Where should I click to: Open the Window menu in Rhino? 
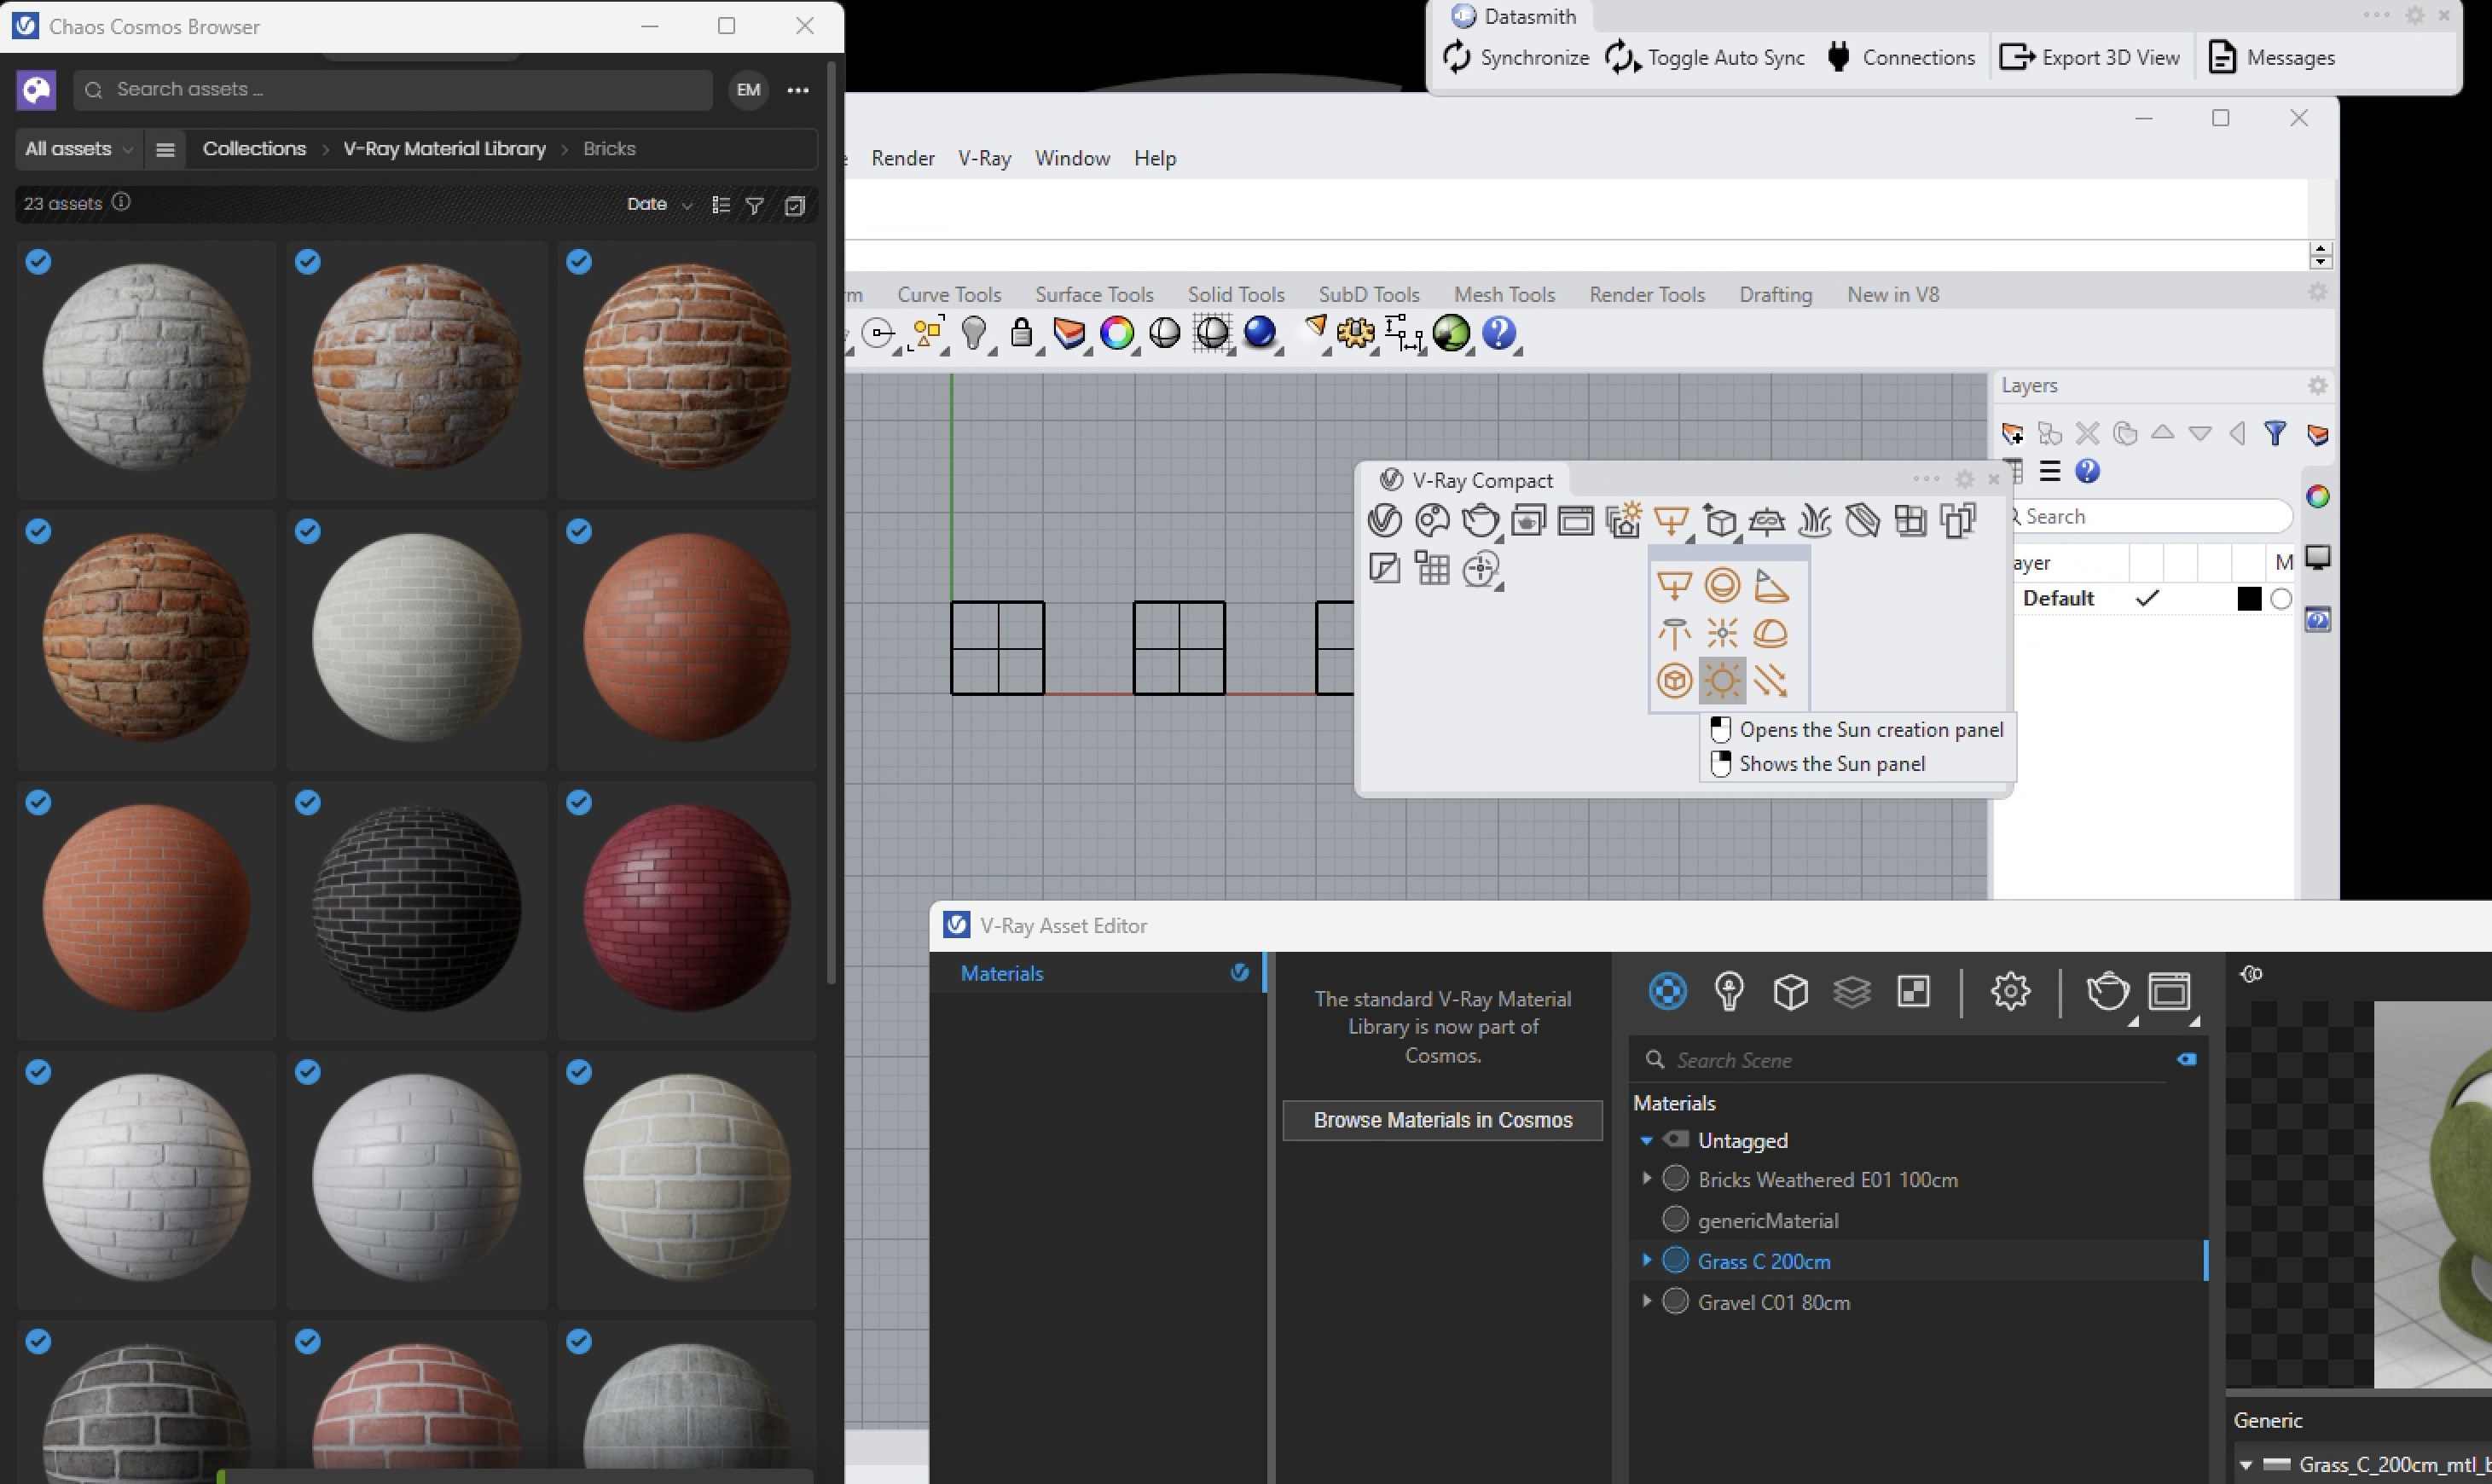[1072, 158]
